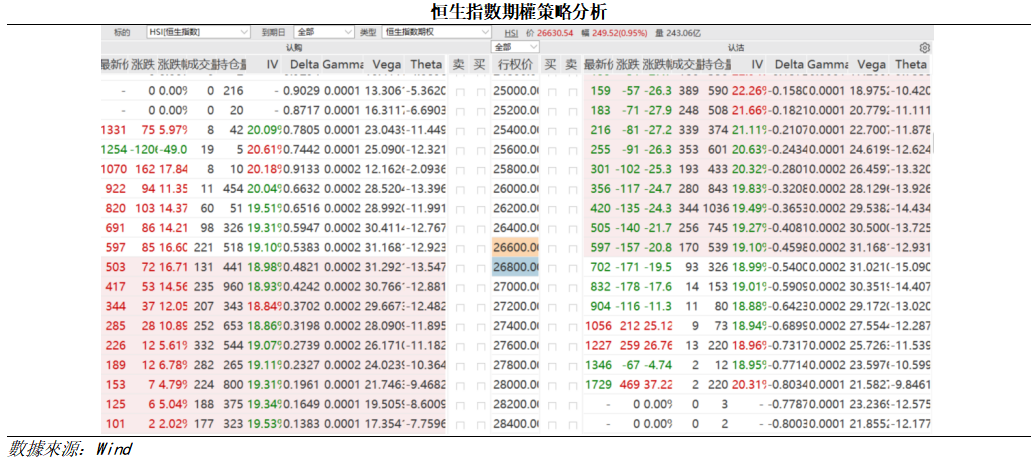Select the strike price 27600.00 cell
1036x463 pixels.
pos(515,345)
